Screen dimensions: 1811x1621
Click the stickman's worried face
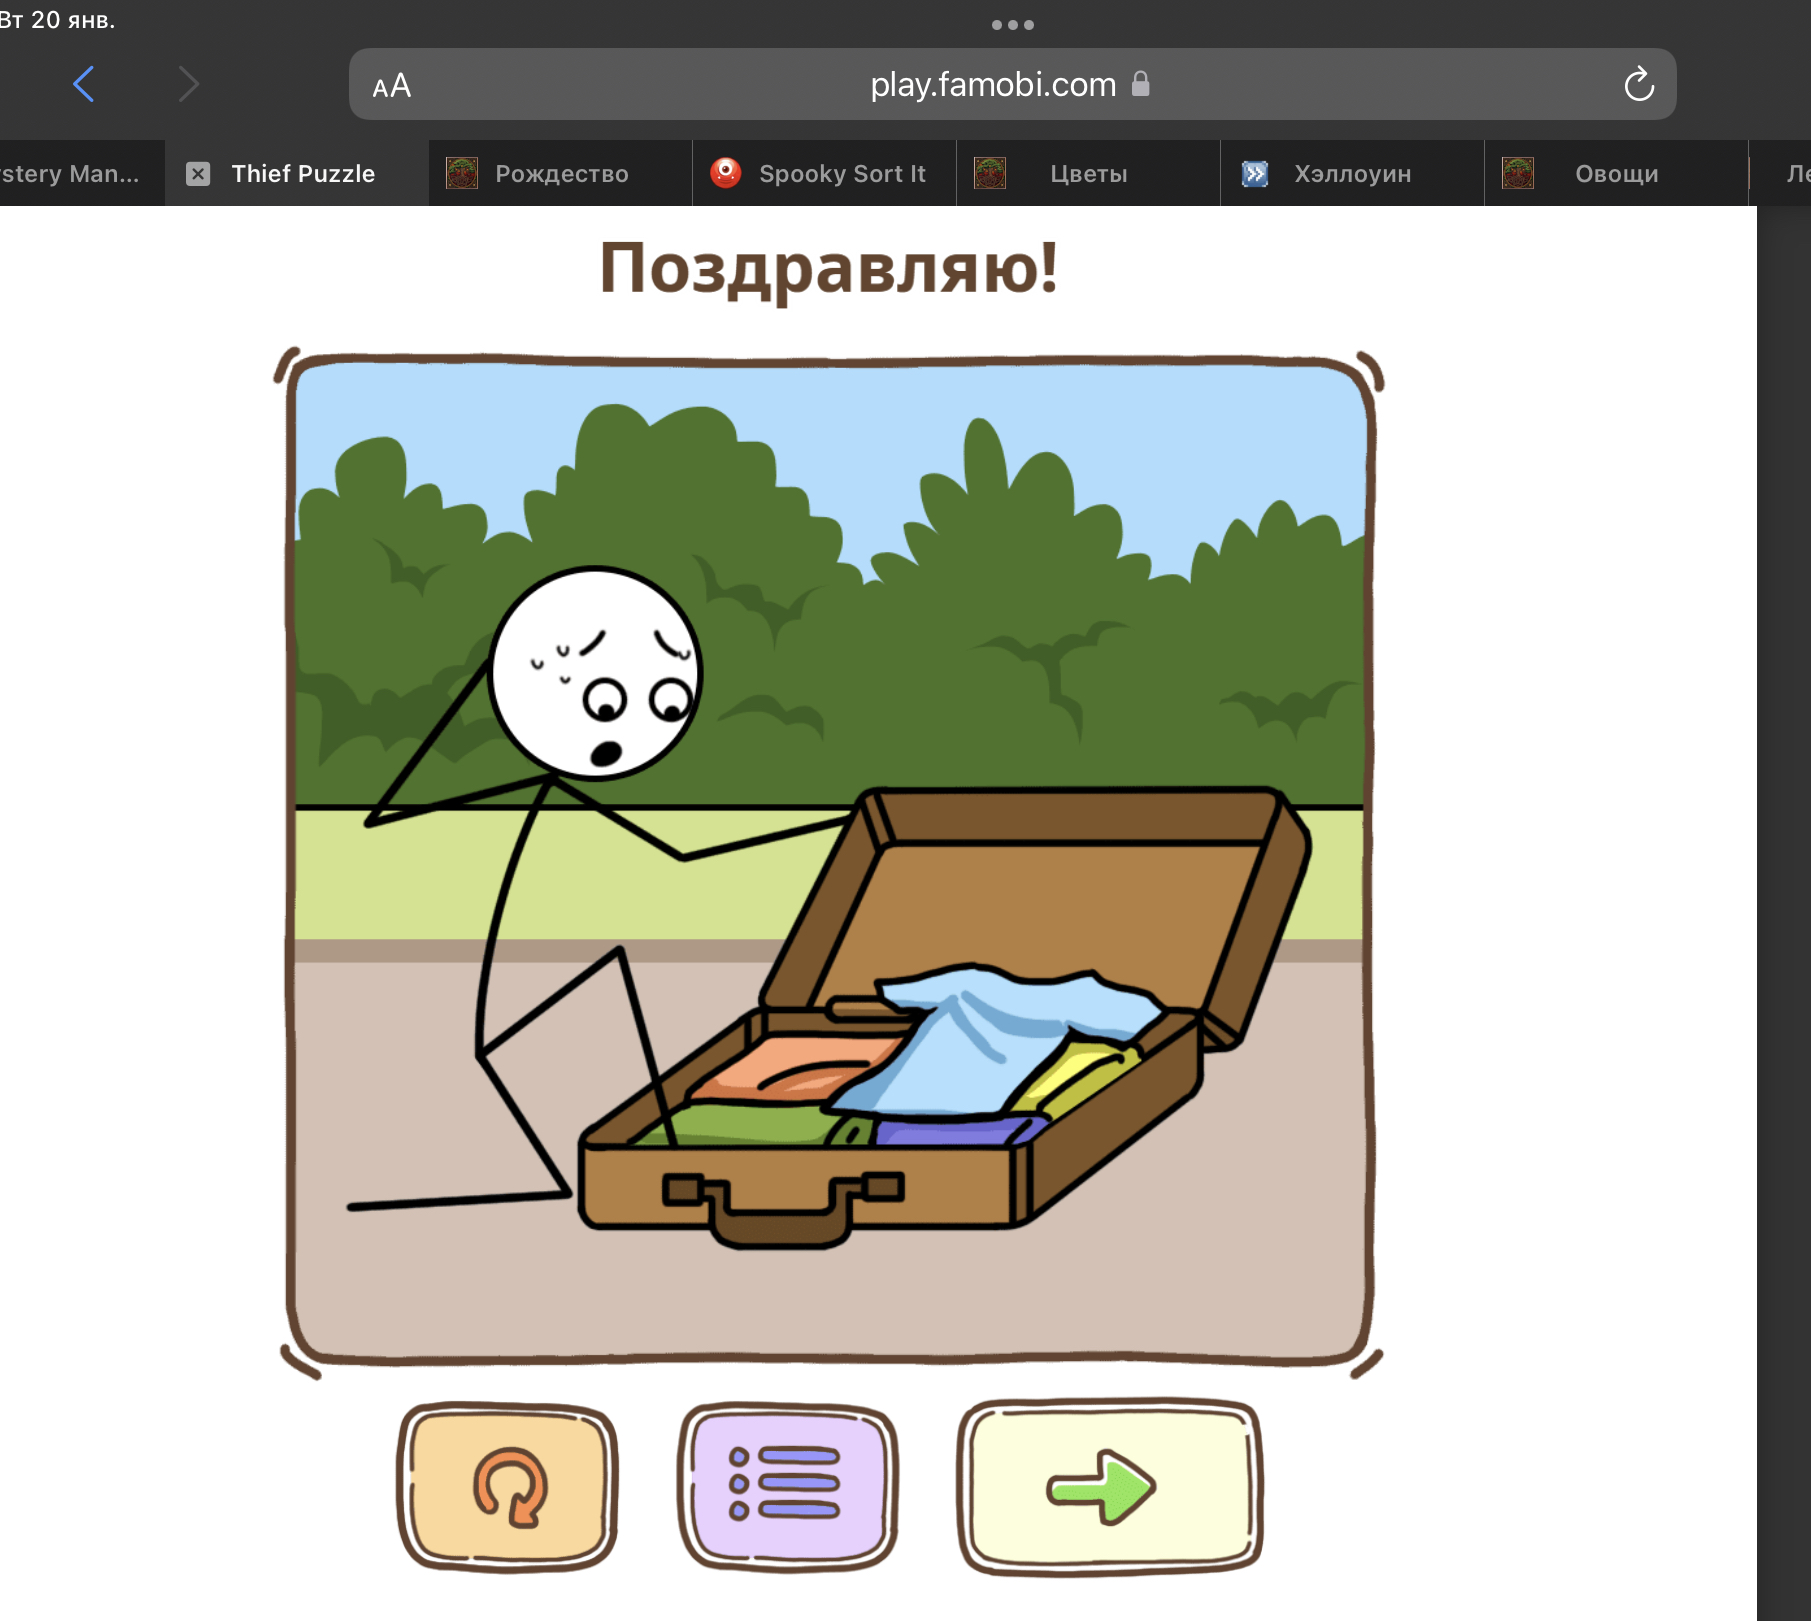(596, 673)
